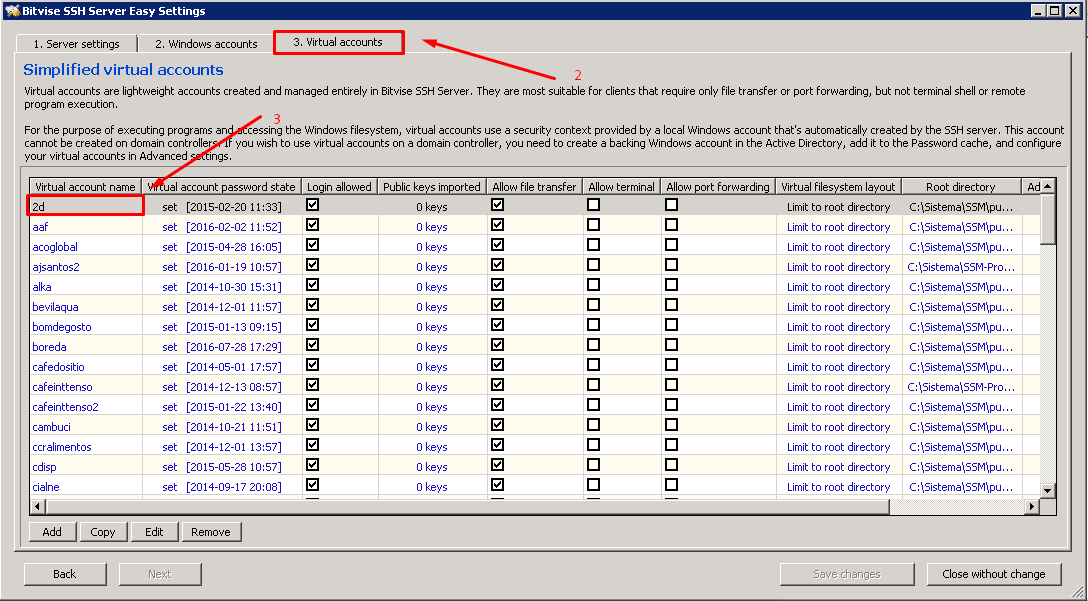Toggle Login allowed for boreda
This screenshot has width=1088, height=601.
coord(312,346)
